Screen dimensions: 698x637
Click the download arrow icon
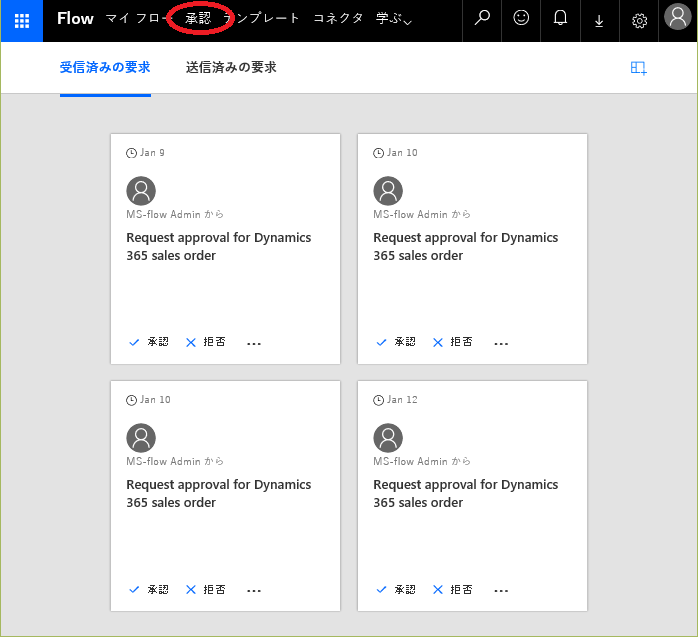pos(599,20)
